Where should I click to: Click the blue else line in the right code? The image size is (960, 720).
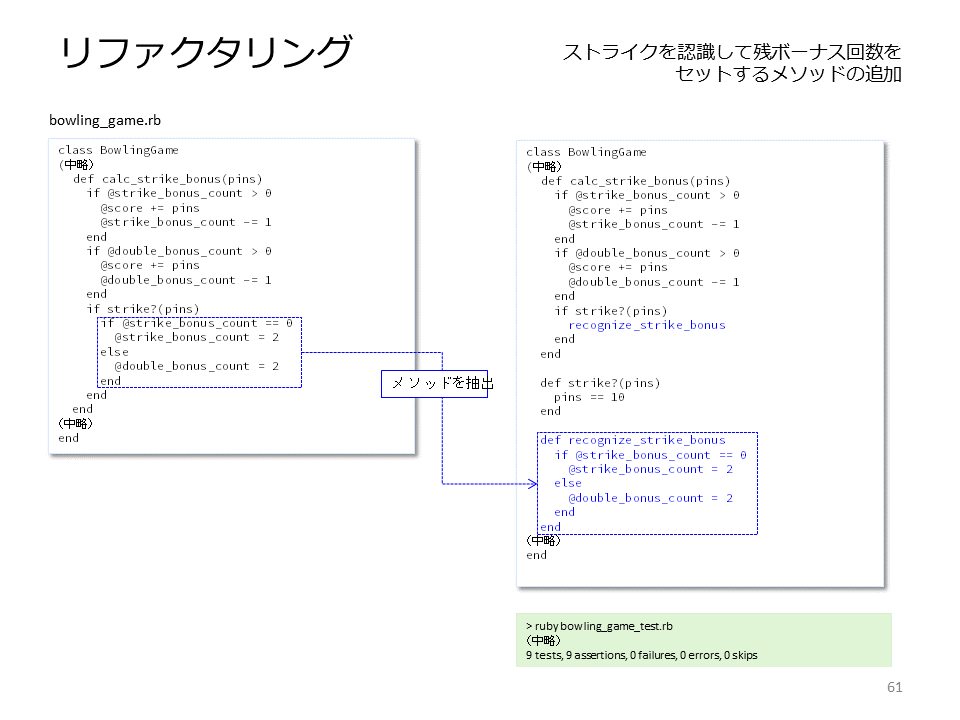tap(568, 483)
